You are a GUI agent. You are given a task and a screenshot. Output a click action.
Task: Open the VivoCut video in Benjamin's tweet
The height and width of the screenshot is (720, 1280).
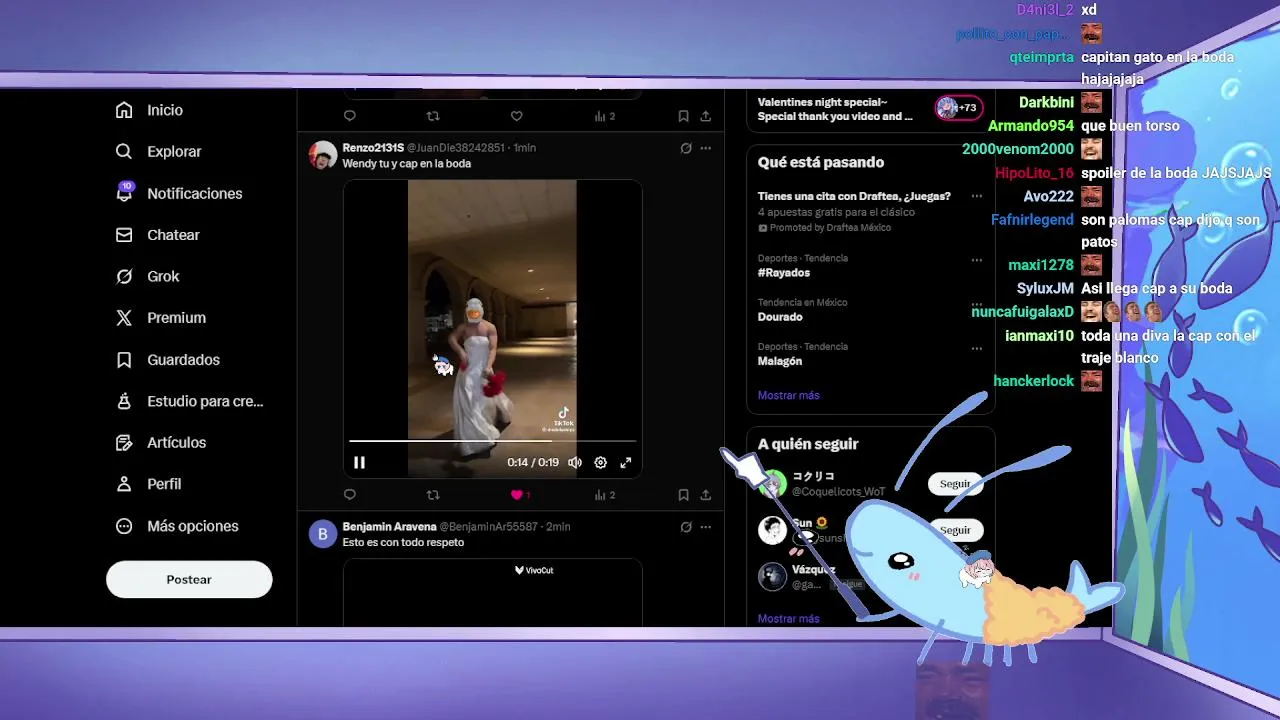(x=492, y=592)
